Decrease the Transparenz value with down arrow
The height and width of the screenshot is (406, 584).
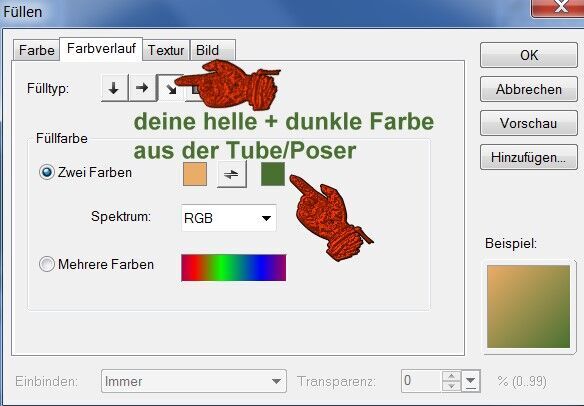(x=451, y=386)
